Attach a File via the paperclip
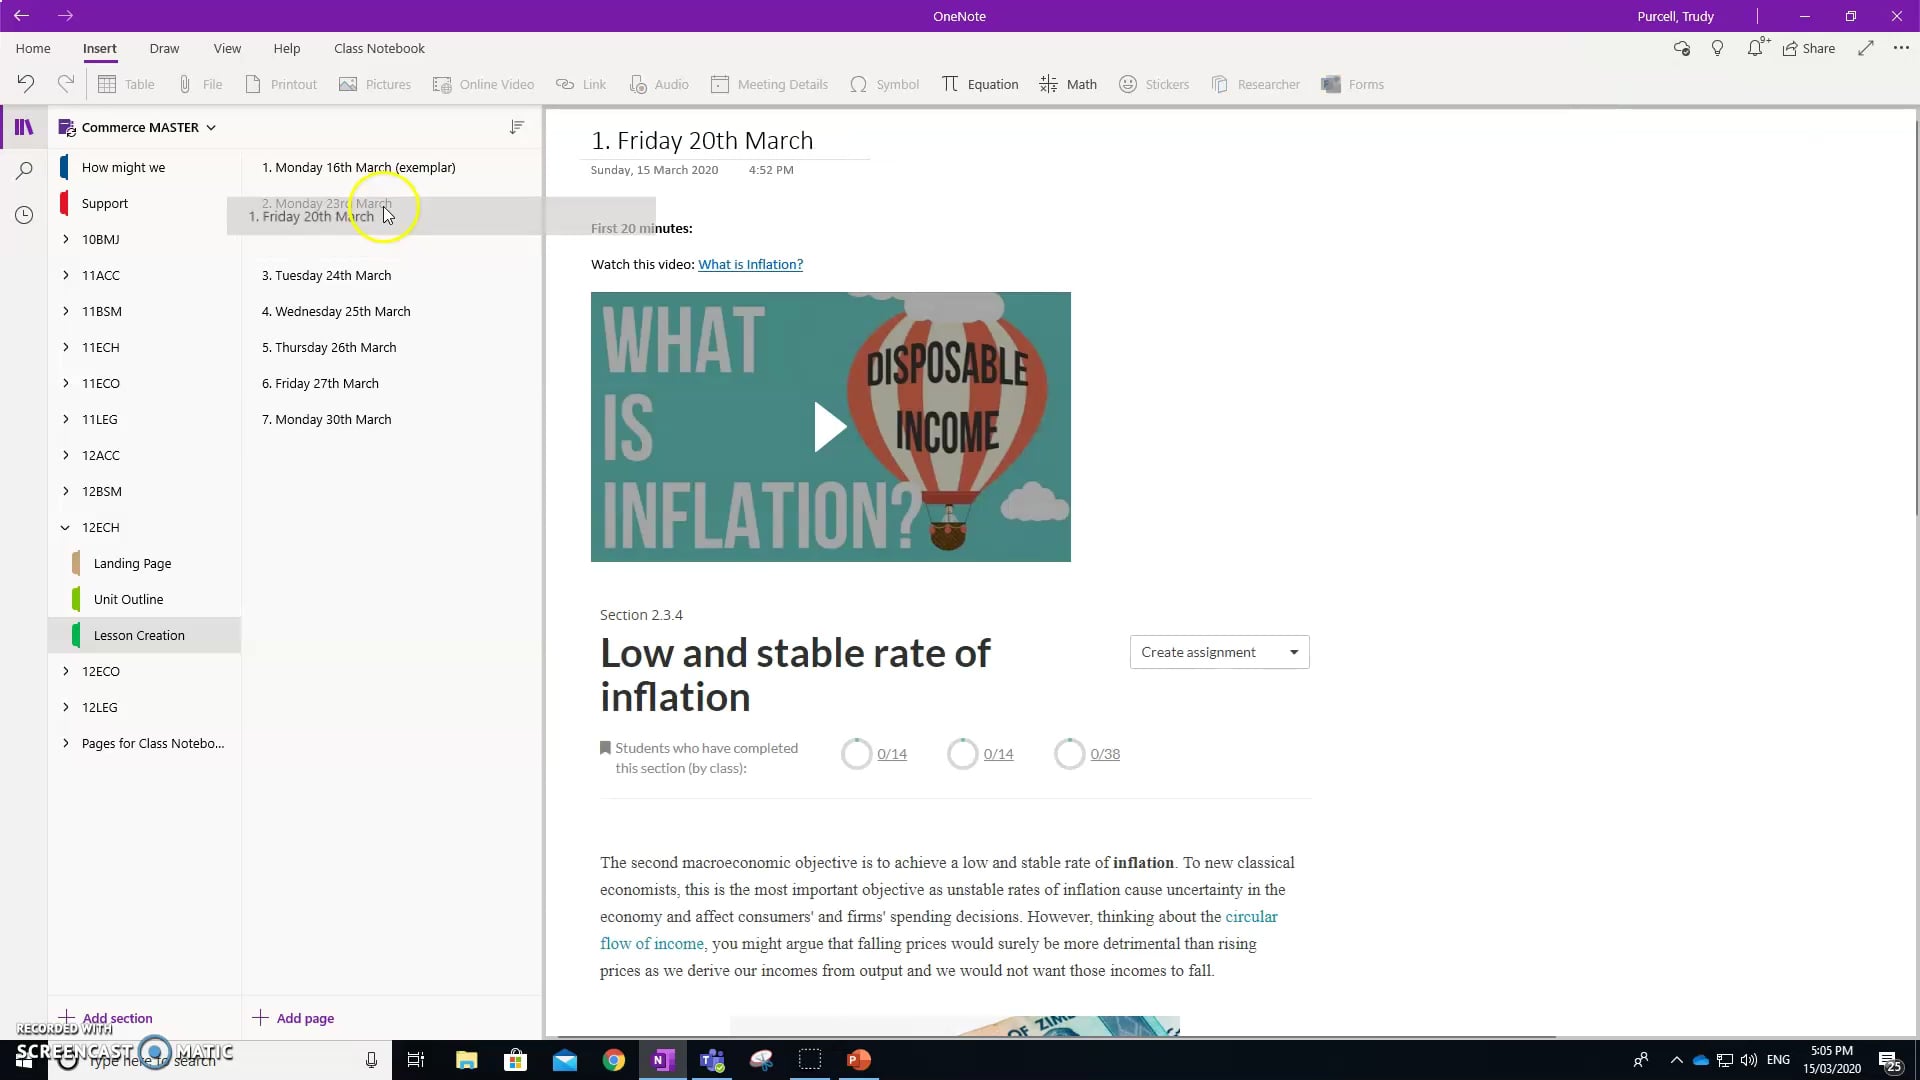1920x1080 pixels. coord(200,84)
